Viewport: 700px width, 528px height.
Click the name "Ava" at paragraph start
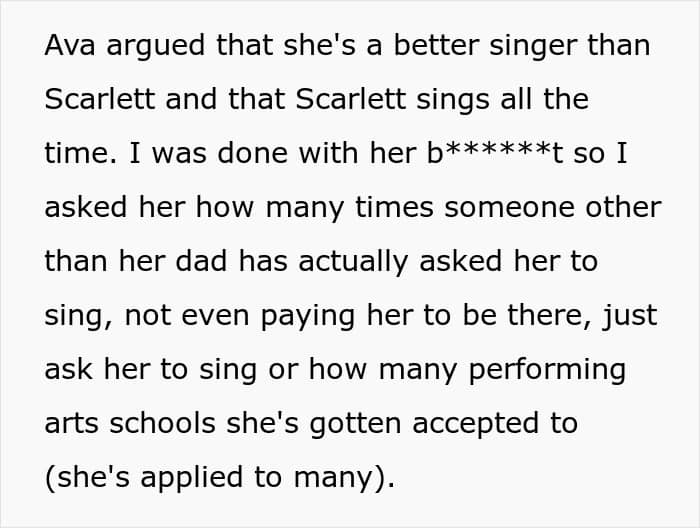[x=70, y=45]
